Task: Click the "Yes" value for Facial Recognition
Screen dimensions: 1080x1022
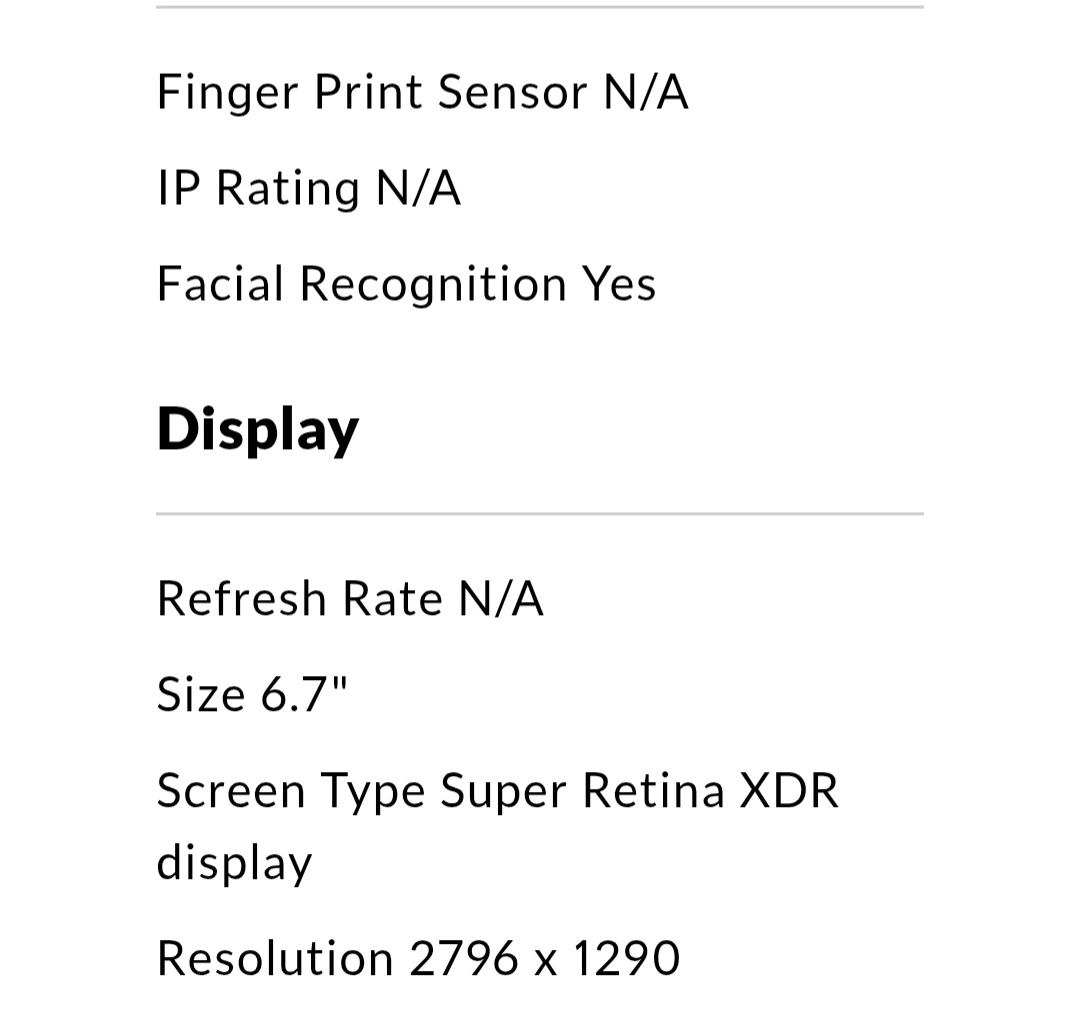Action: [x=619, y=284]
